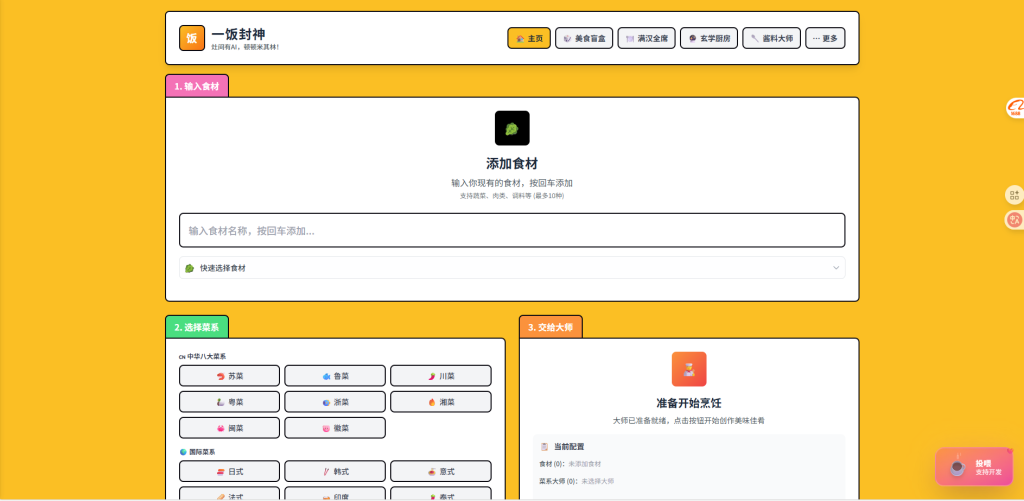Click the pink 1. 输入食材 step tab
Screen dimensions: 1024x501
click(x=197, y=86)
